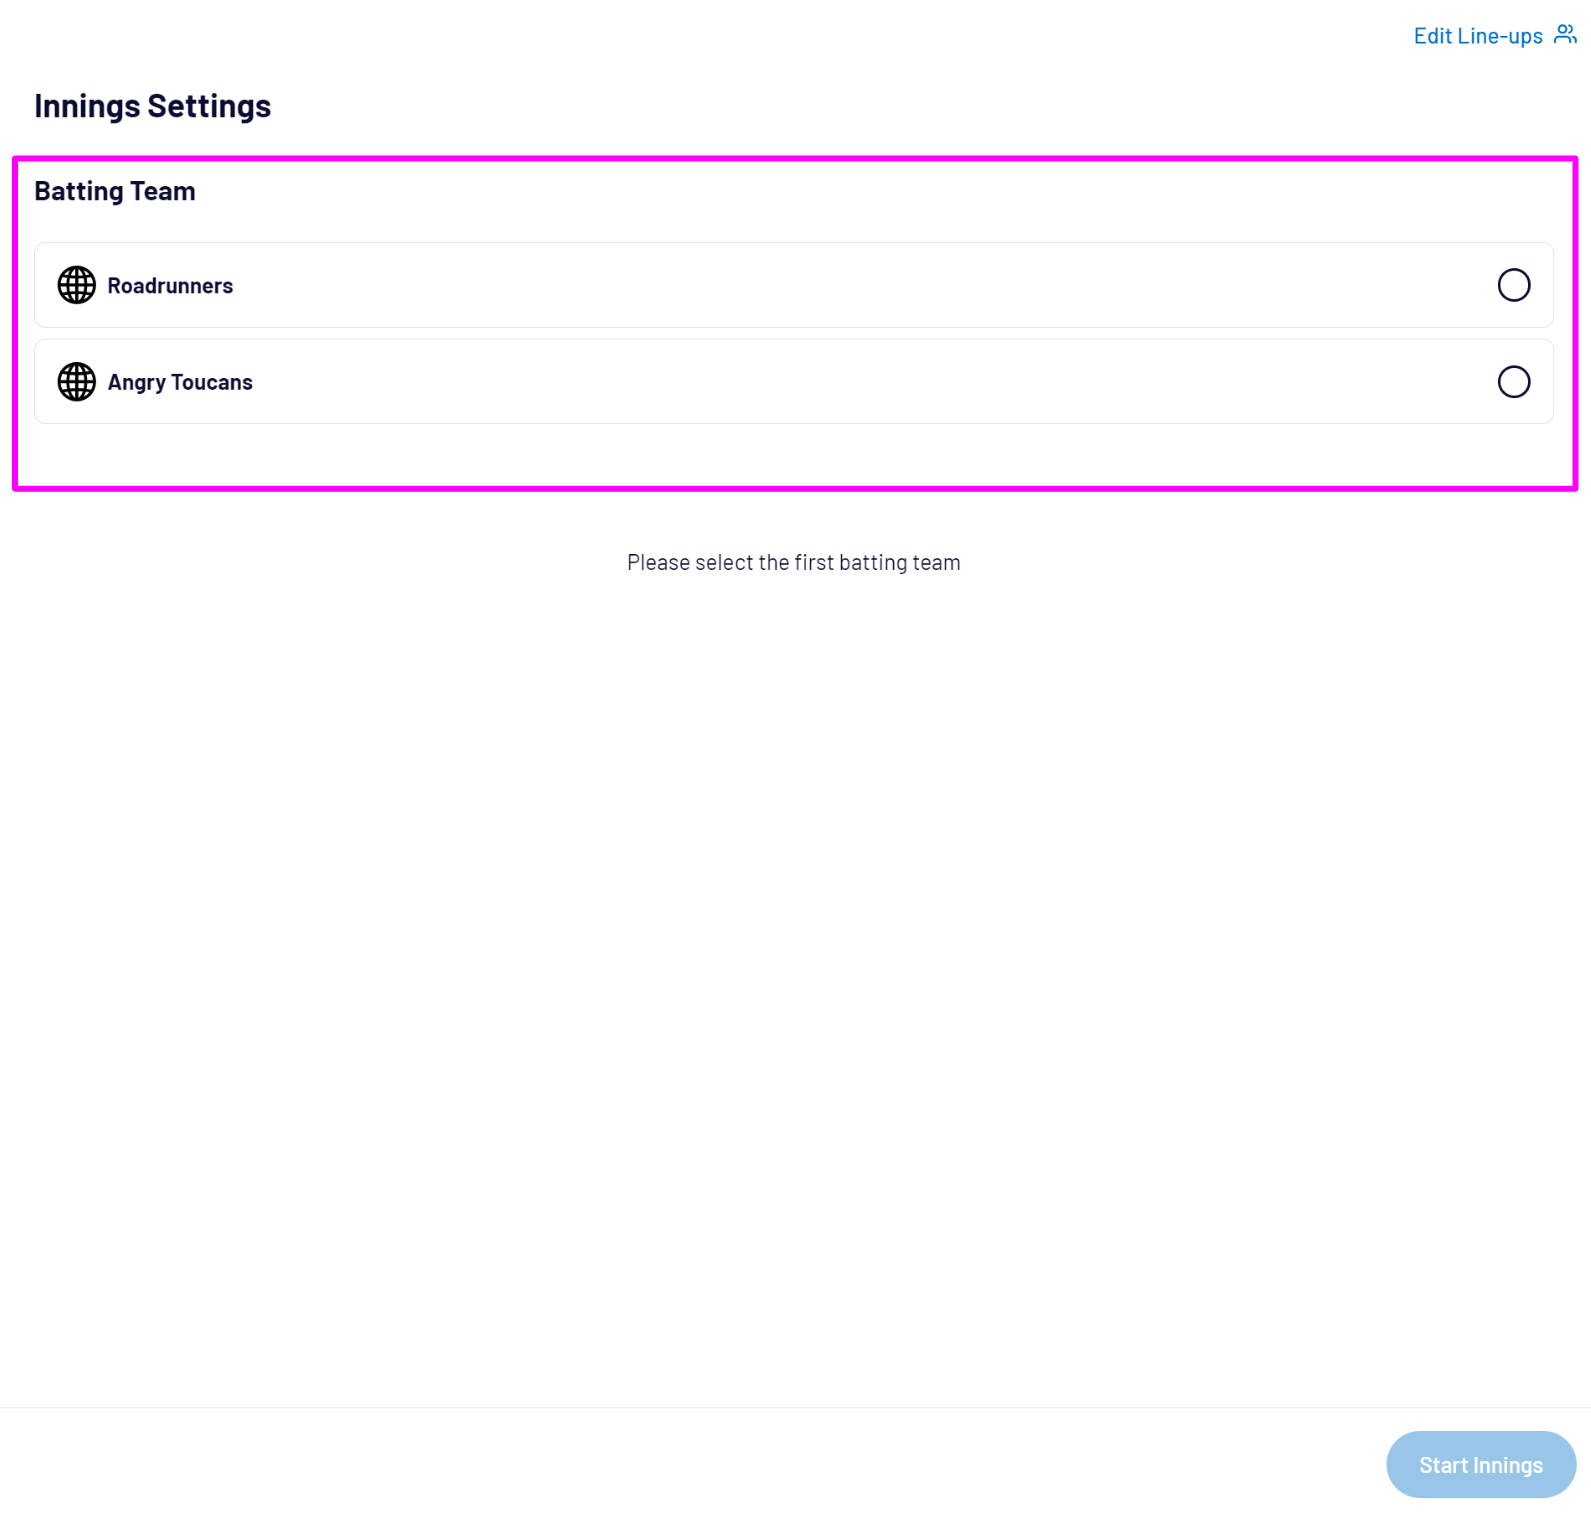The height and width of the screenshot is (1516, 1591).
Task: Click the 'Please select the first batting team' message
Action: [x=793, y=563]
